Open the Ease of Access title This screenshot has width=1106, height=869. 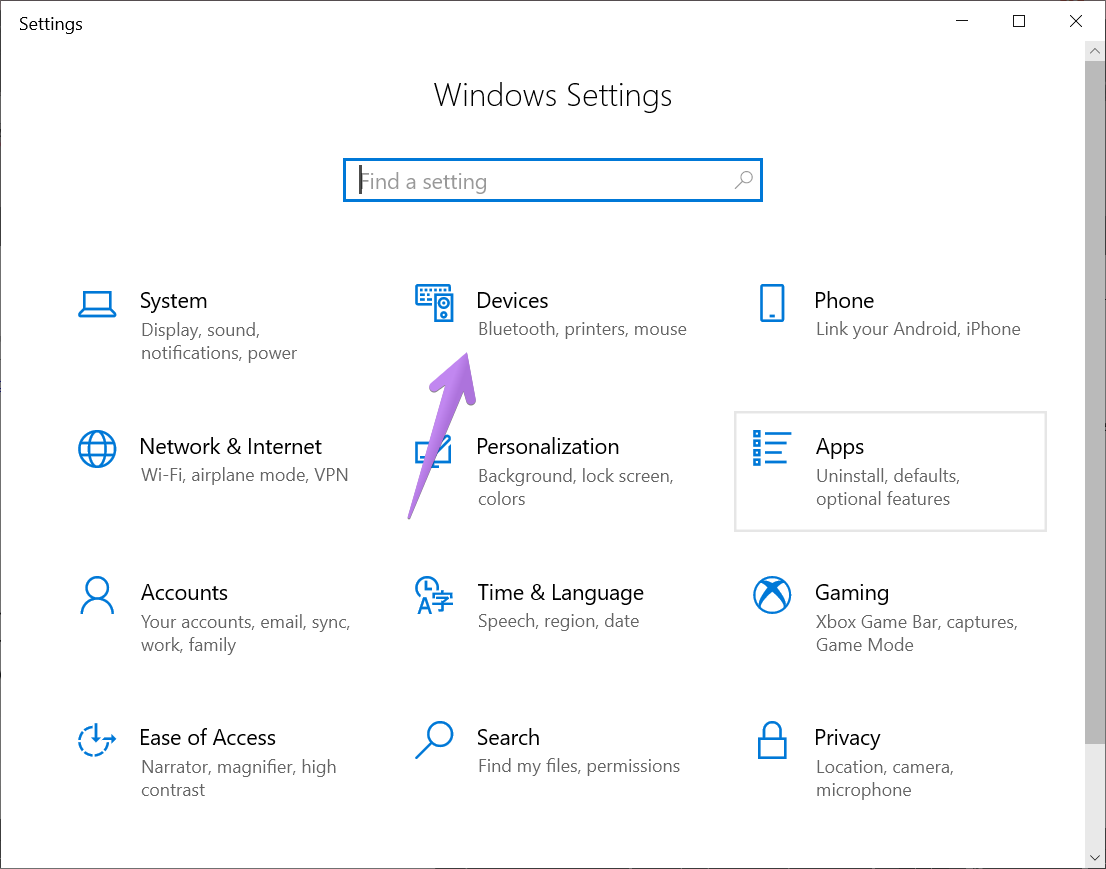pyautogui.click(x=207, y=738)
